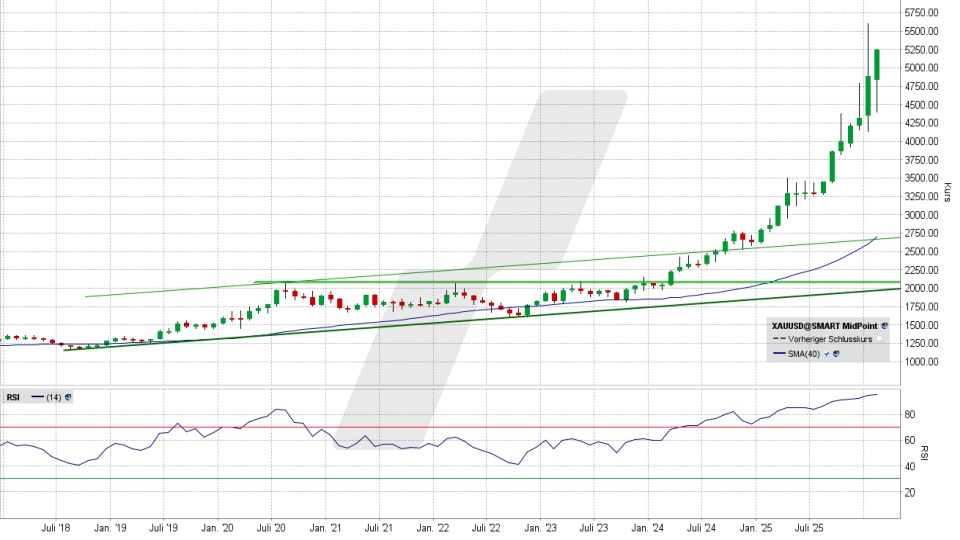Screen dimensions: 960x540
Task: Click the 1500.00 price axis label
Action: click(921, 325)
